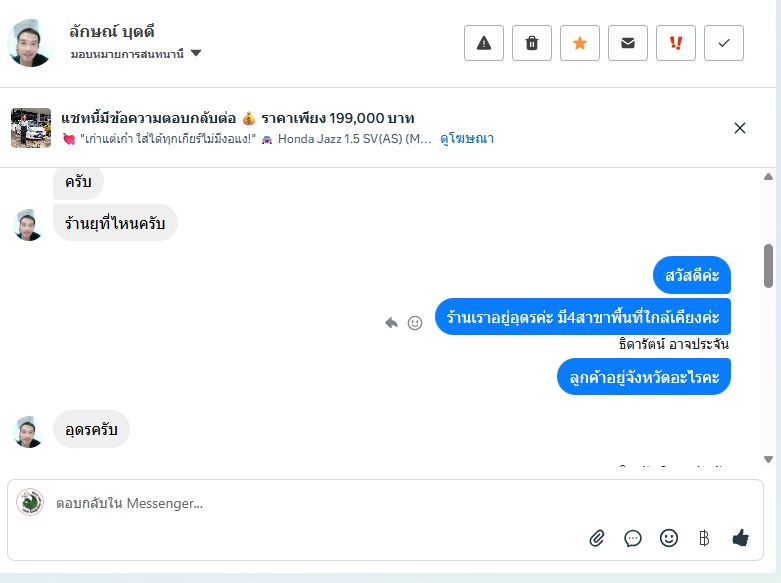
Task: Delete conversation with the trash icon
Action: [531, 43]
